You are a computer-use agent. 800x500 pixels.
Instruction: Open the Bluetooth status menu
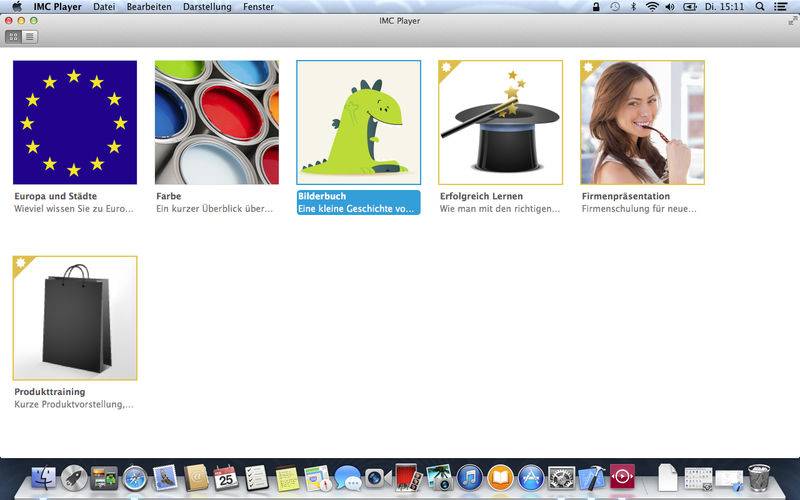634,7
